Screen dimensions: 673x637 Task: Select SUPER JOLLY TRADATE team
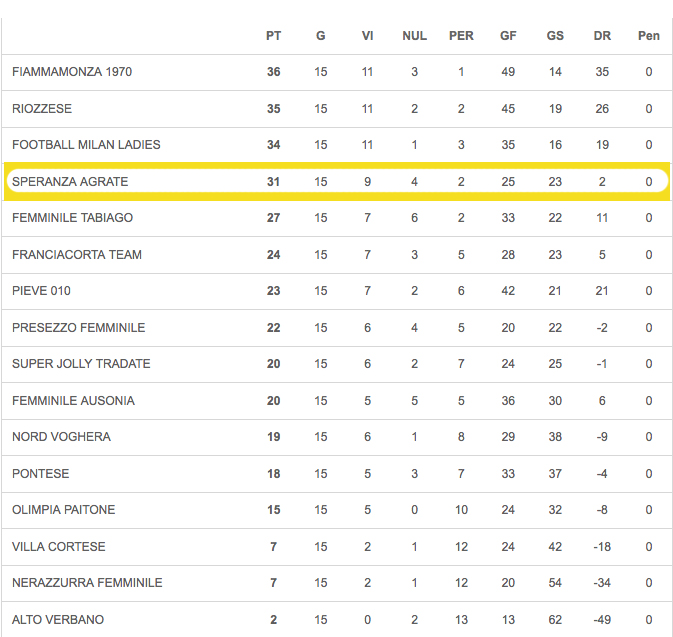tap(81, 364)
